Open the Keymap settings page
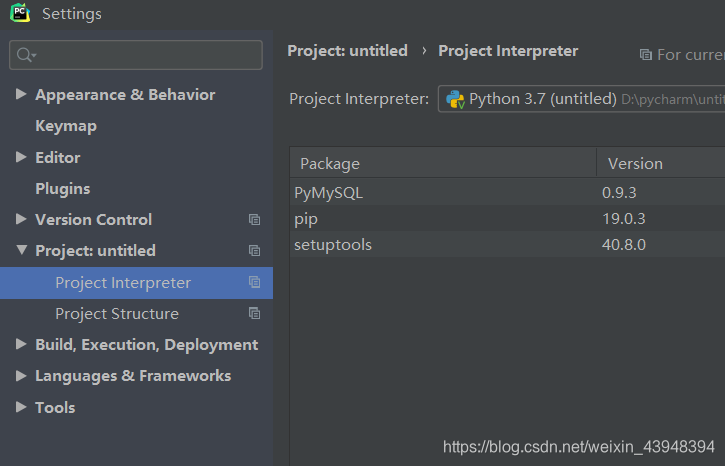725x466 pixels. pyautogui.click(x=66, y=126)
